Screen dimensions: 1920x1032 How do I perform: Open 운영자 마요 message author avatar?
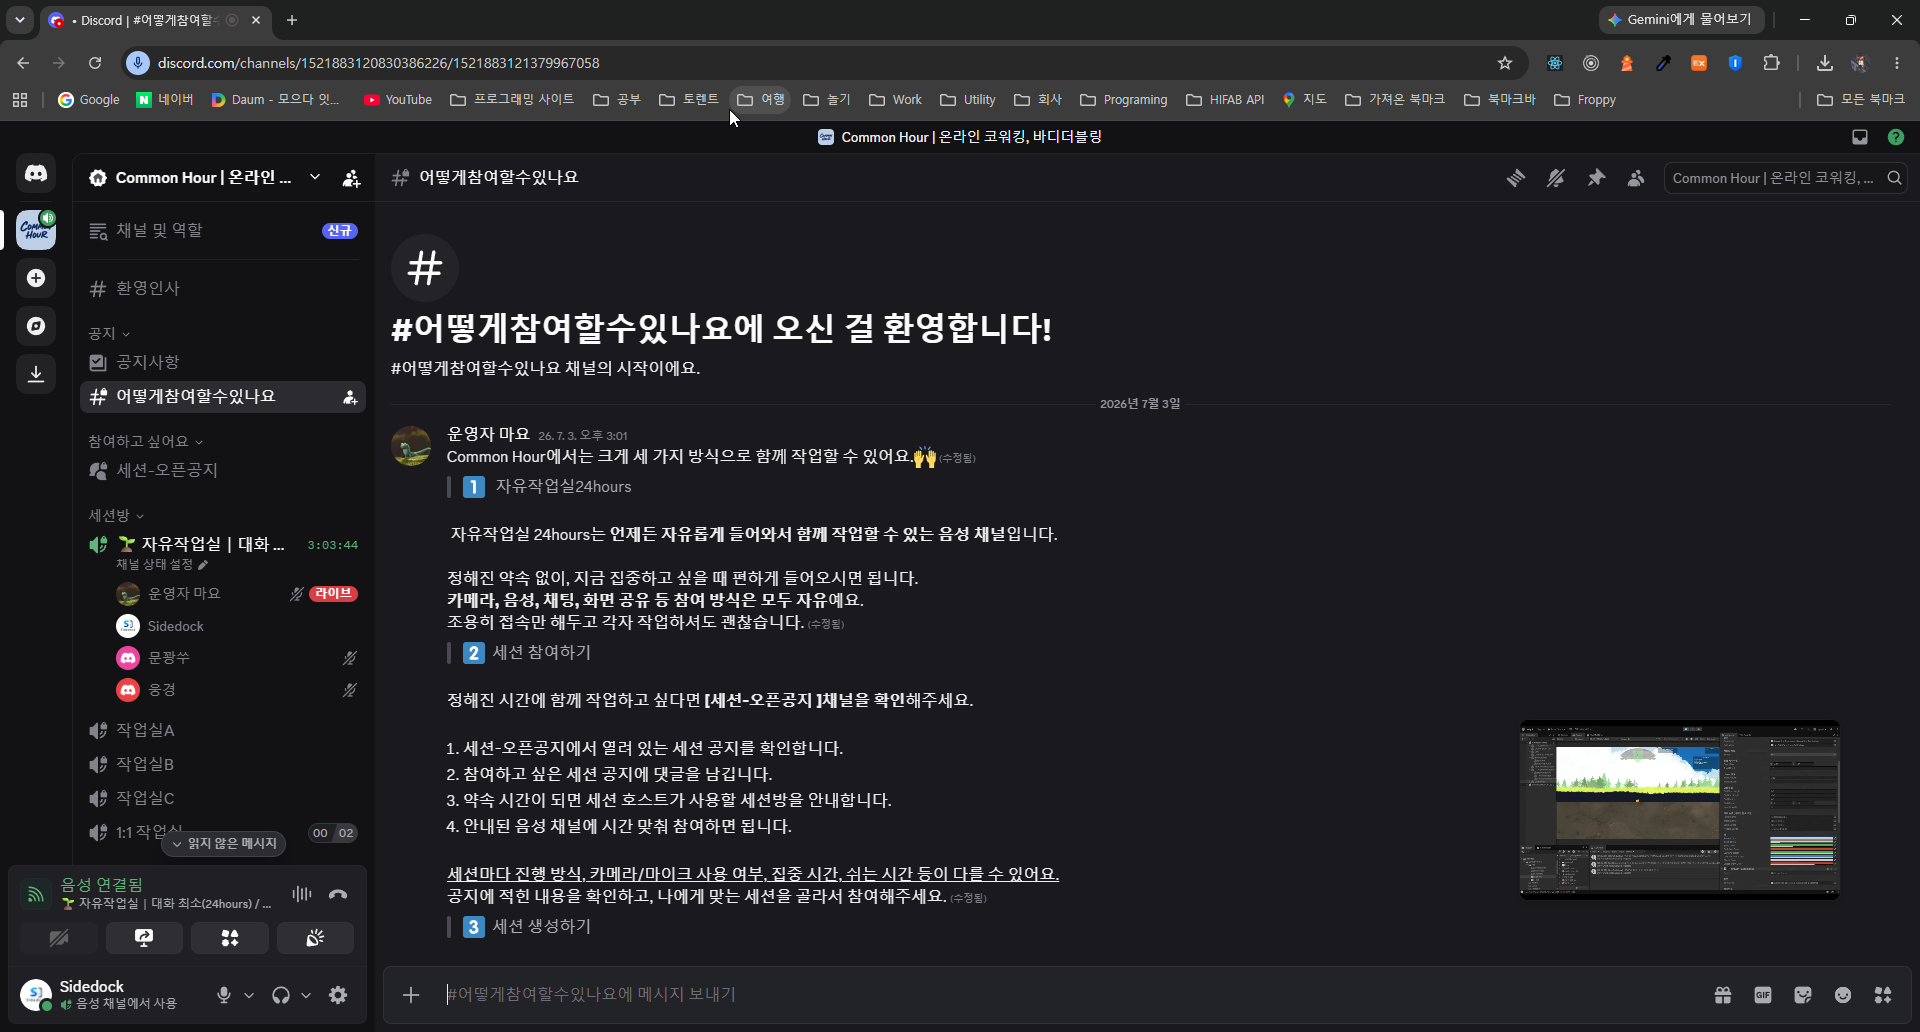pyautogui.click(x=411, y=446)
